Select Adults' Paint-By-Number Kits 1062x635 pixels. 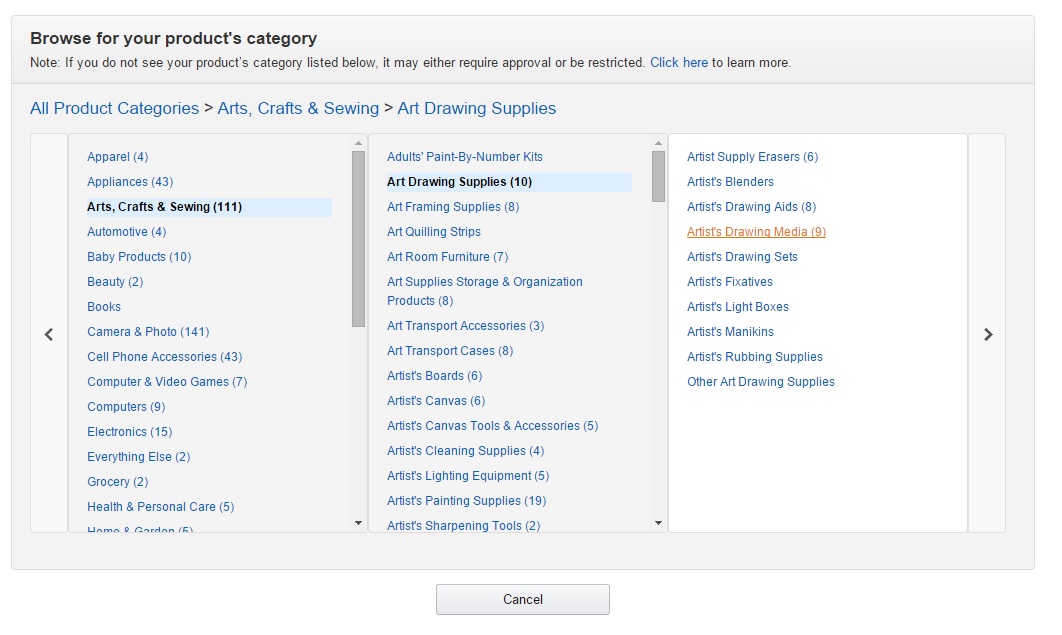[465, 157]
